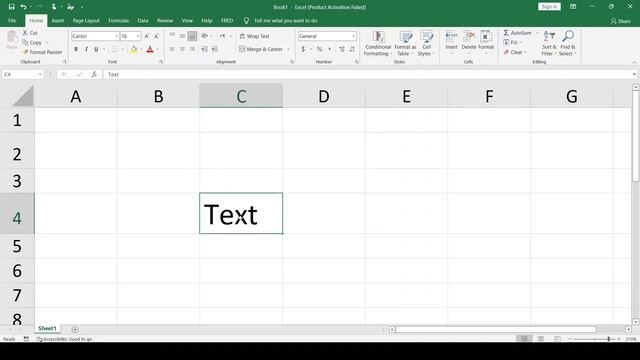640x360 pixels.
Task: Apply percent style format
Action: 319,49
